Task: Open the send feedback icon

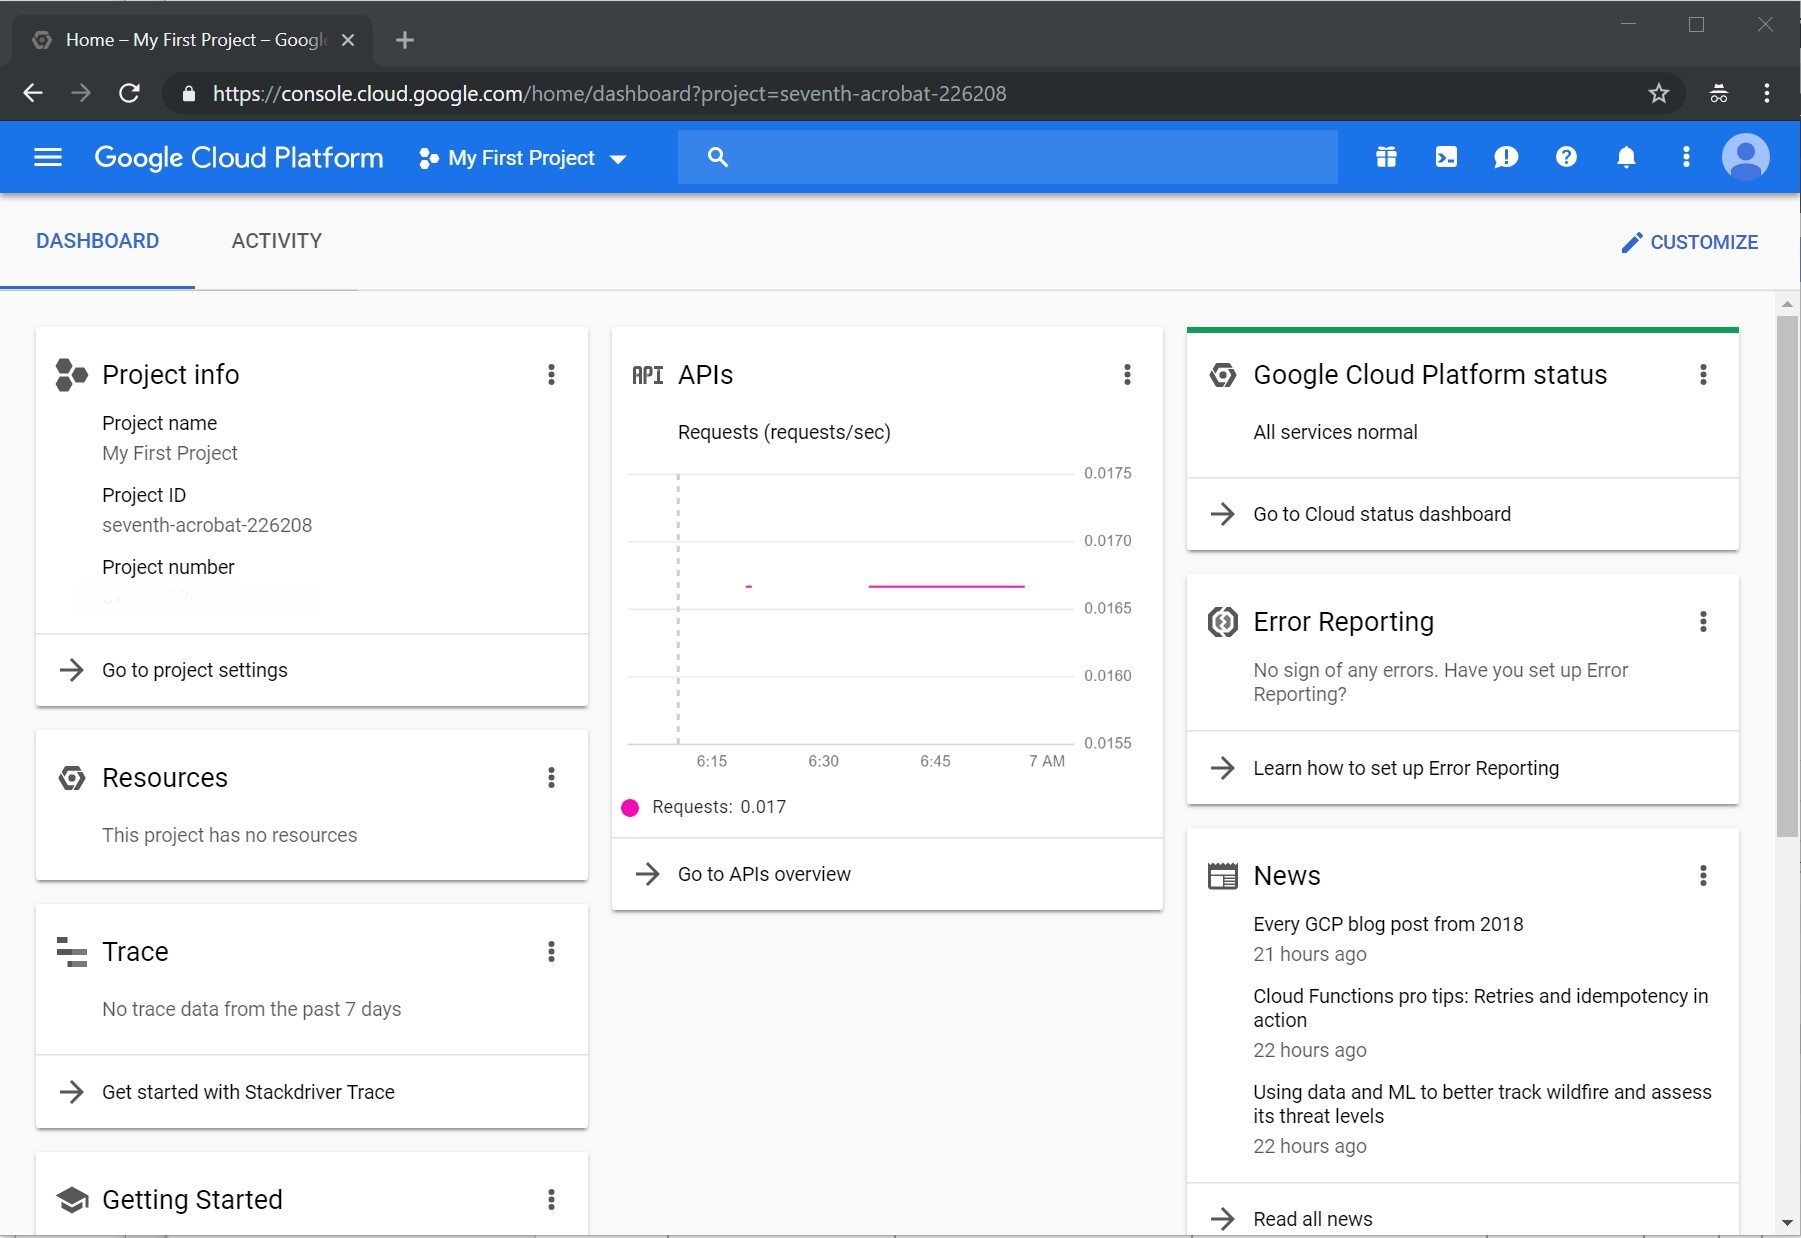Action: 1506,157
